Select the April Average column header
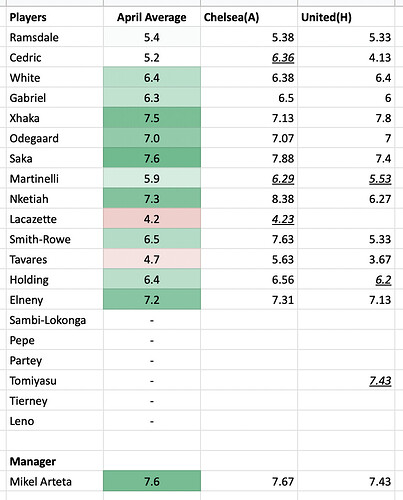The height and width of the screenshot is (500, 403). [152, 17]
